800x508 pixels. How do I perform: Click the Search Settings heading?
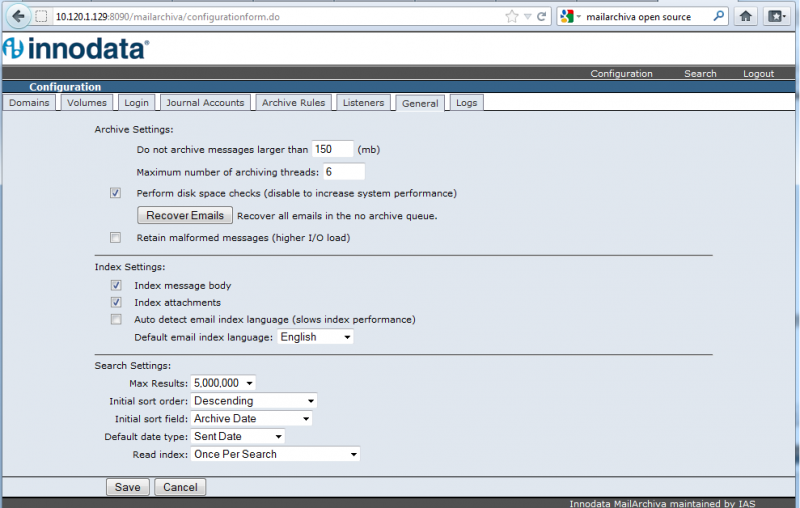133,366
